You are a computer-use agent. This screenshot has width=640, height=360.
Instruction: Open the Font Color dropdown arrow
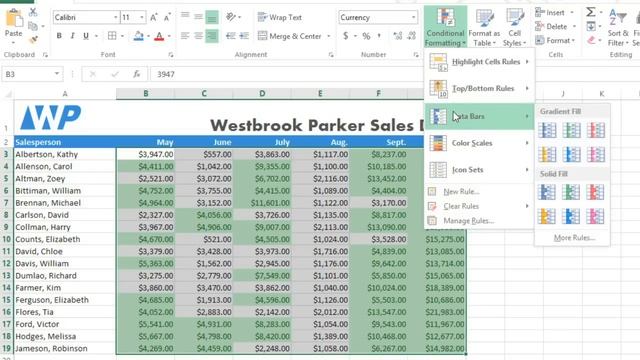pyautogui.click(x=169, y=36)
